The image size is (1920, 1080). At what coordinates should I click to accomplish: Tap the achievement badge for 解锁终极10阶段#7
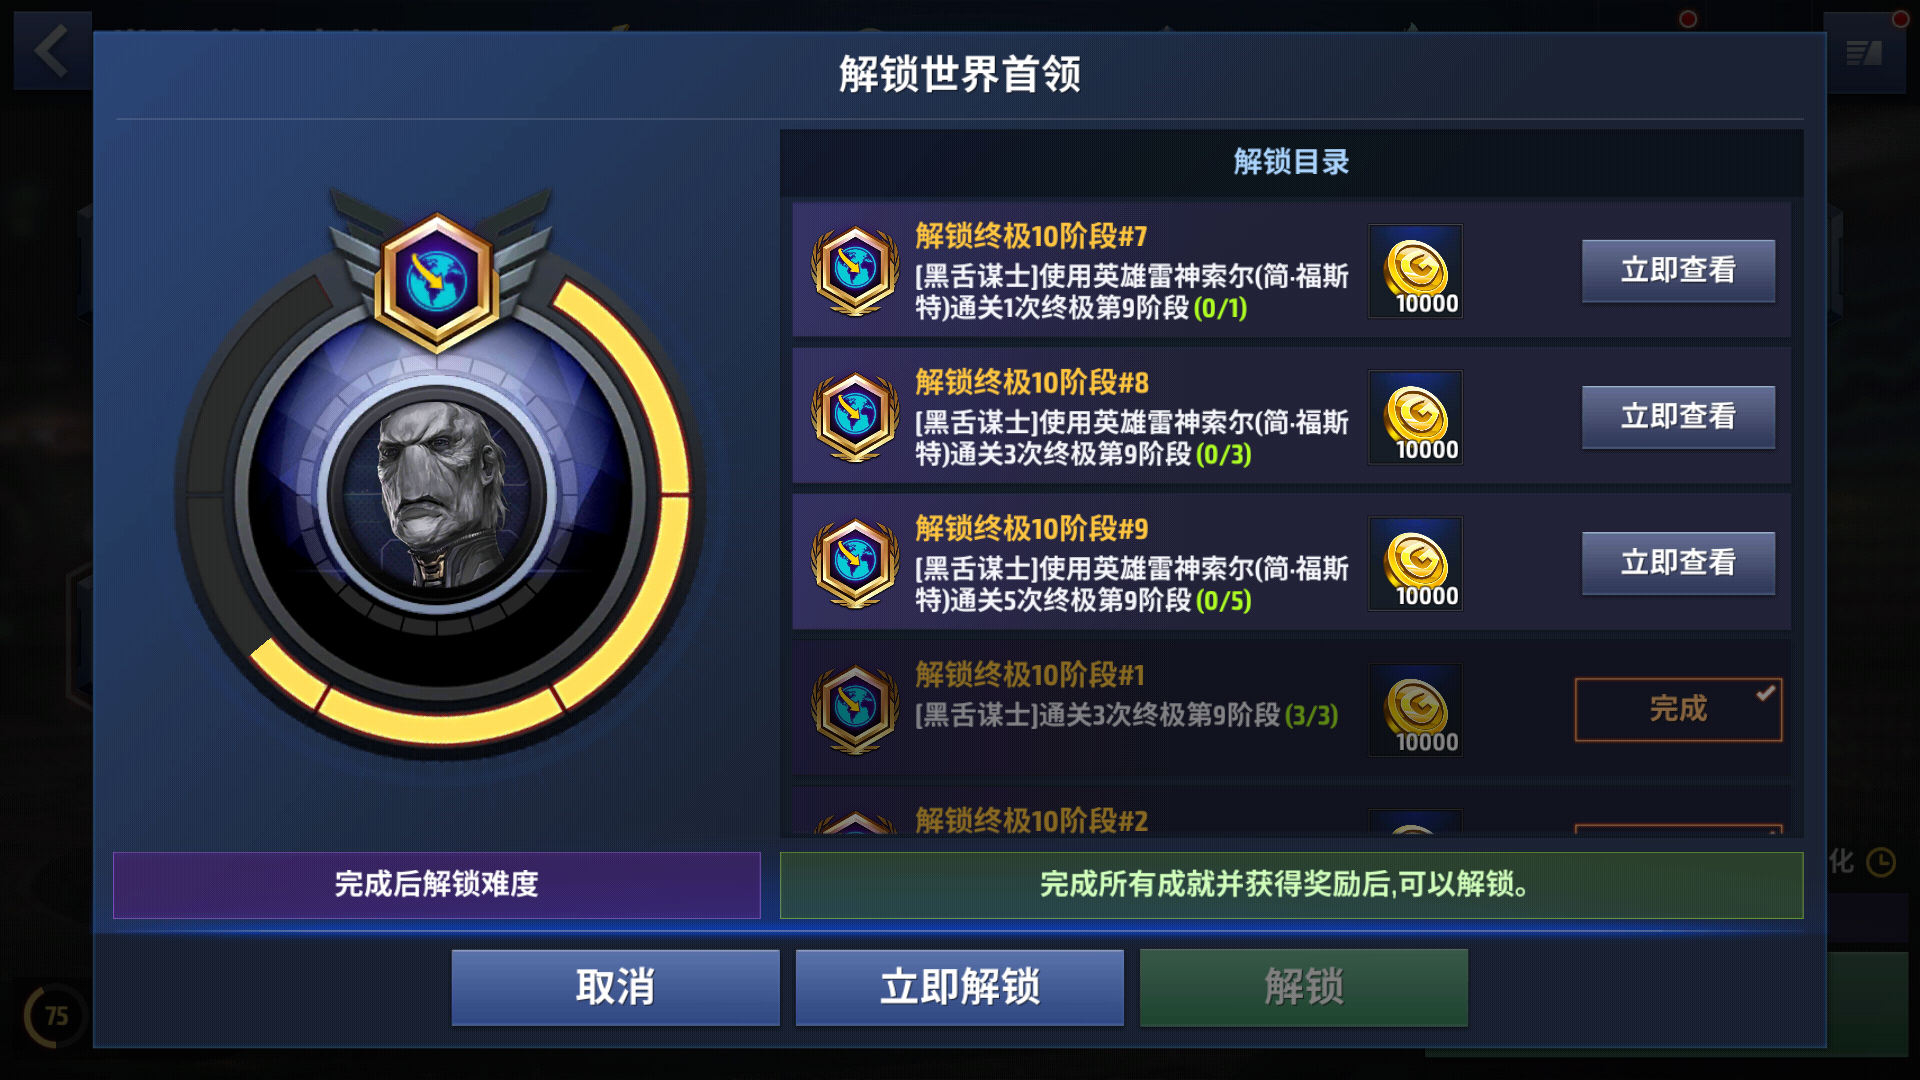[x=855, y=270]
